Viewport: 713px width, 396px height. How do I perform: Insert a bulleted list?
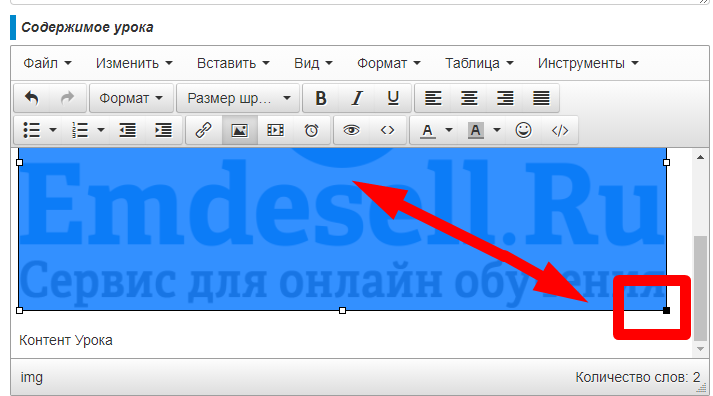pos(32,130)
